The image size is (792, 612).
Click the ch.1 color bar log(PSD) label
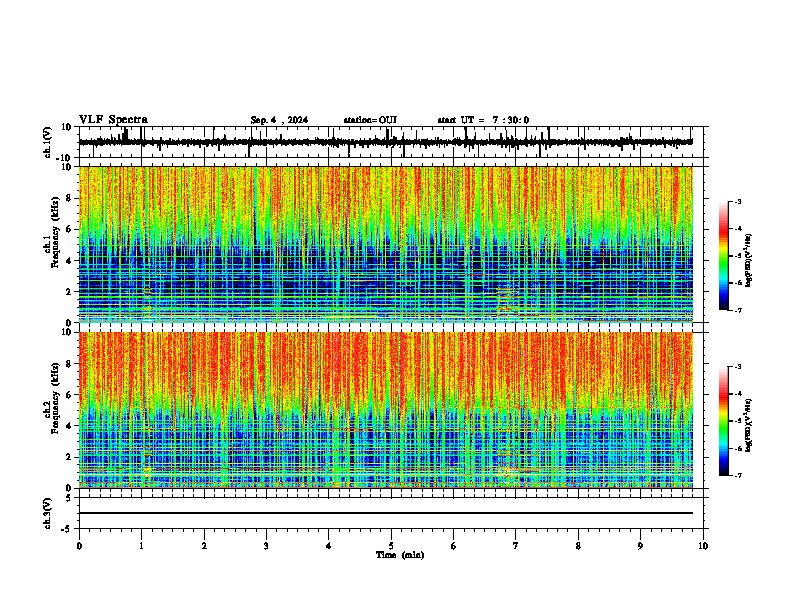click(749, 260)
